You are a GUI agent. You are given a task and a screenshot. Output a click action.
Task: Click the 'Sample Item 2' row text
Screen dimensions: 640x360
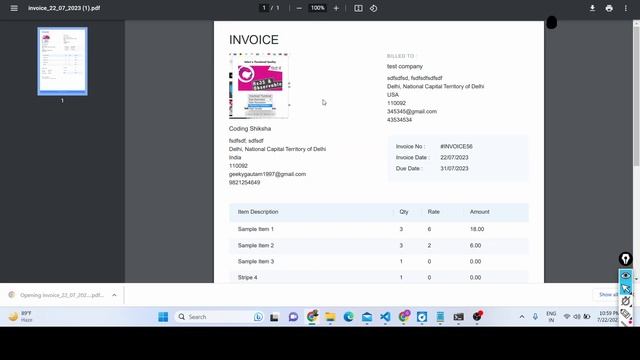(256, 245)
